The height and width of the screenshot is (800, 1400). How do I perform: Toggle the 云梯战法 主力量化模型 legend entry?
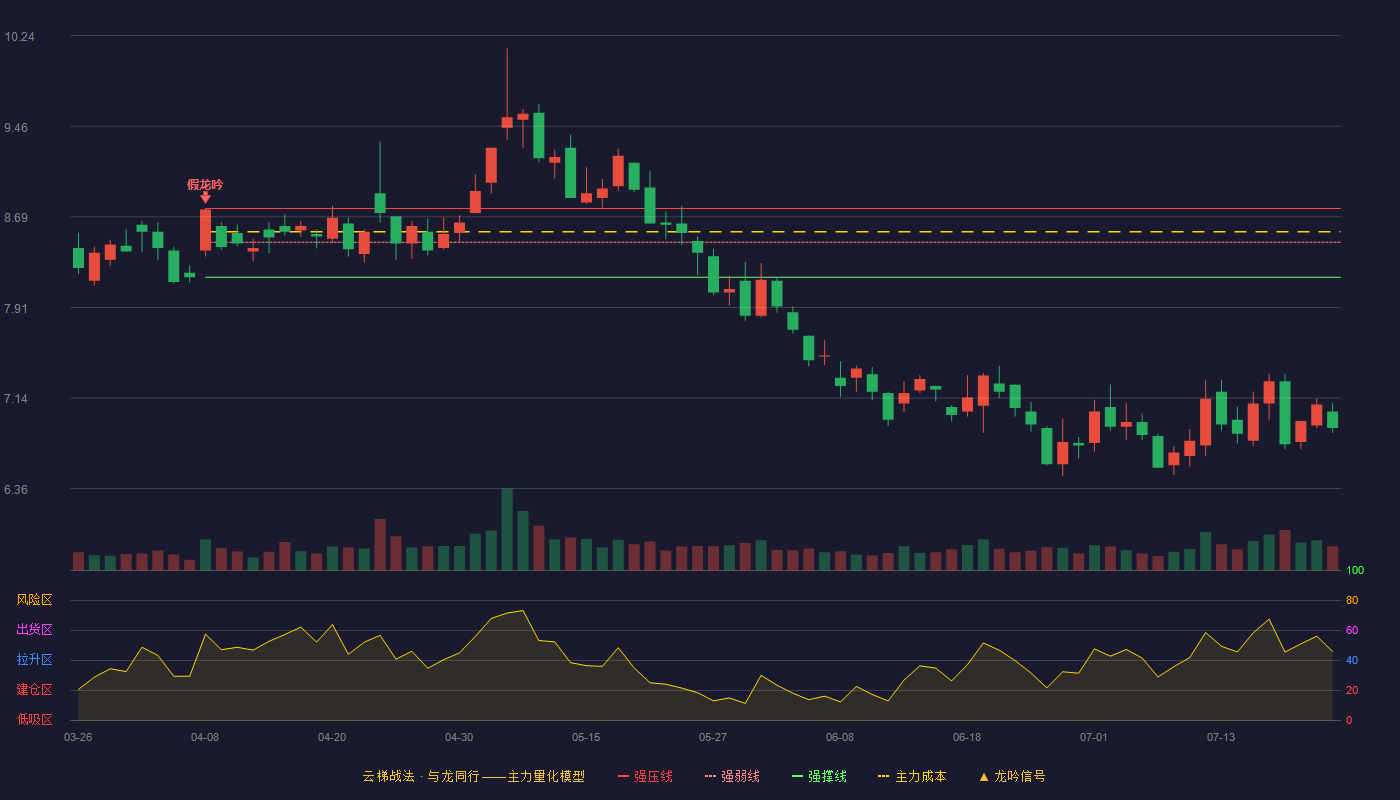coord(474,776)
